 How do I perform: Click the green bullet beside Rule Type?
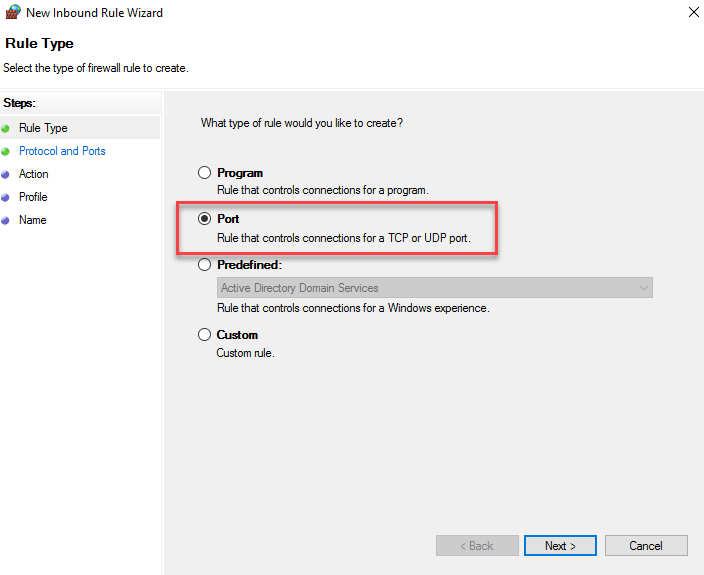5,129
